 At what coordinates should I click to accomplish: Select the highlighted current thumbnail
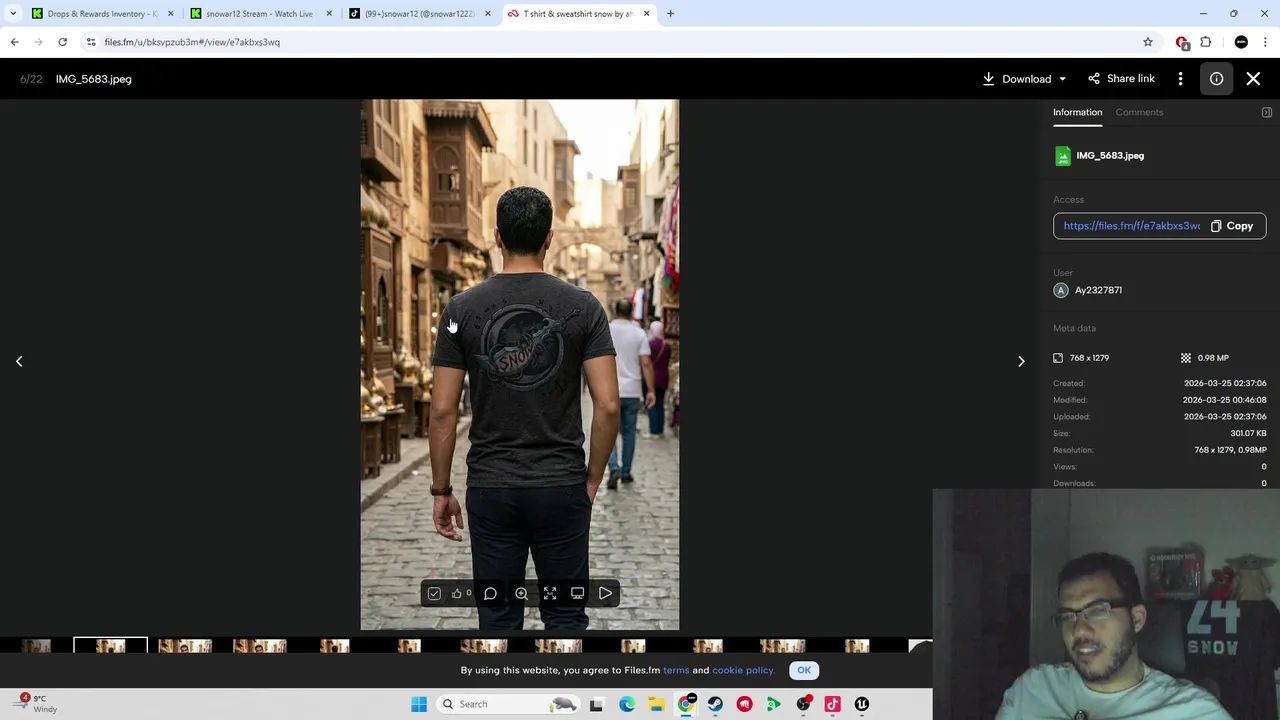110,645
